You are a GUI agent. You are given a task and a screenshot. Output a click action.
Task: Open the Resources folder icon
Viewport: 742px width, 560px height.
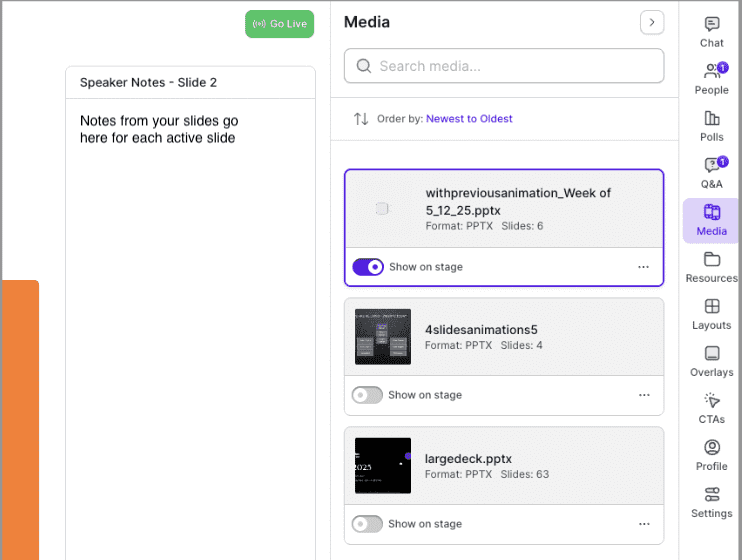pyautogui.click(x=711, y=260)
